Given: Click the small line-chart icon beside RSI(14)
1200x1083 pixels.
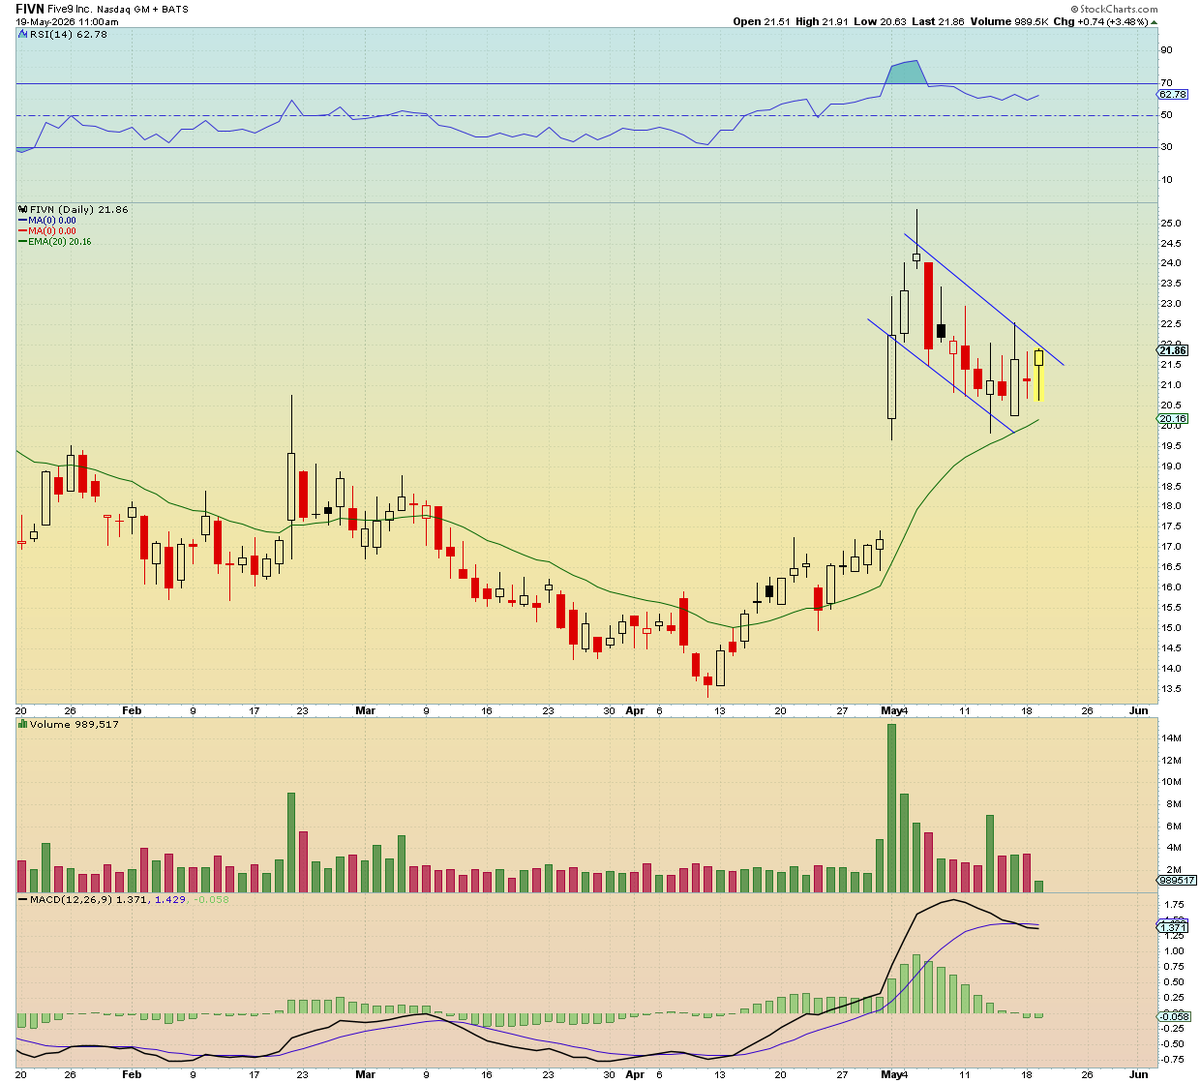Looking at the screenshot, I should (x=22, y=34).
